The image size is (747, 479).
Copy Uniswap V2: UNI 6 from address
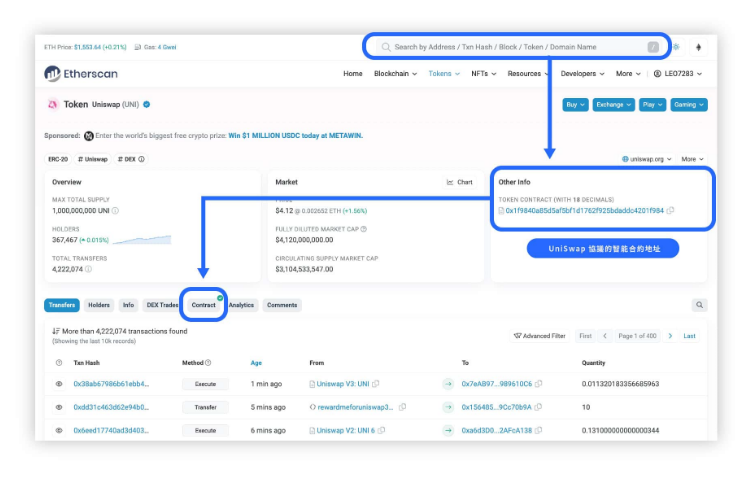tap(382, 430)
